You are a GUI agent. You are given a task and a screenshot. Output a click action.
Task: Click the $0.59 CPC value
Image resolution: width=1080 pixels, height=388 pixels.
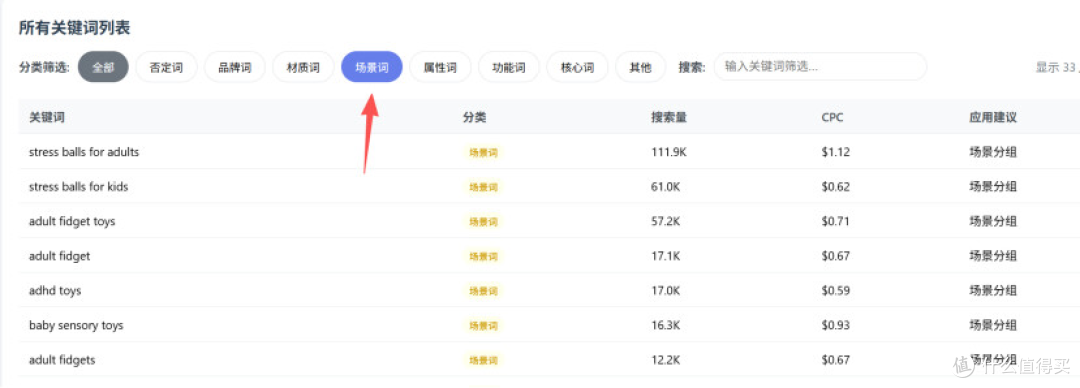pos(835,290)
